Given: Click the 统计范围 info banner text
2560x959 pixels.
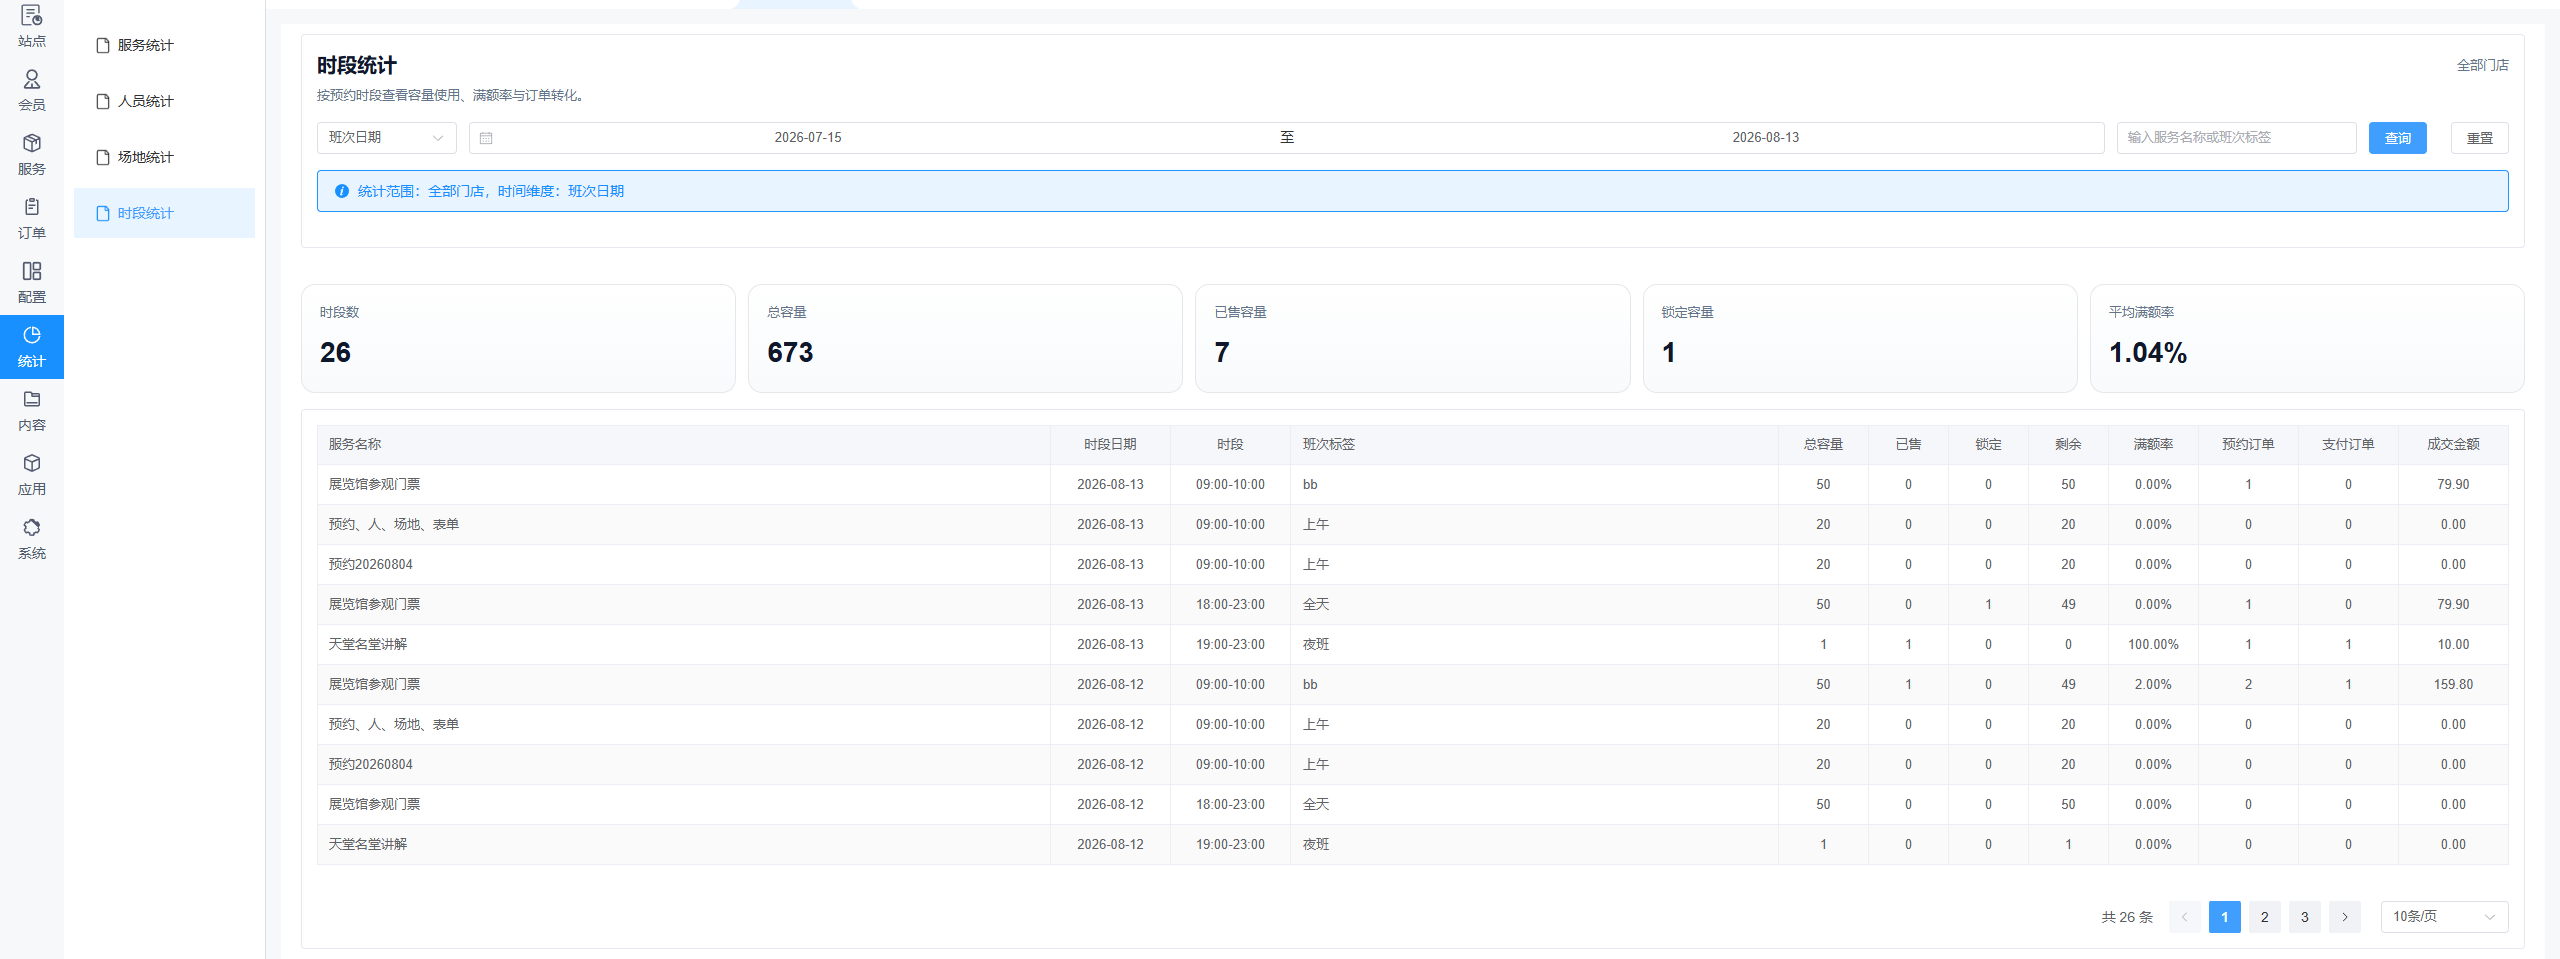Looking at the screenshot, I should tap(491, 191).
